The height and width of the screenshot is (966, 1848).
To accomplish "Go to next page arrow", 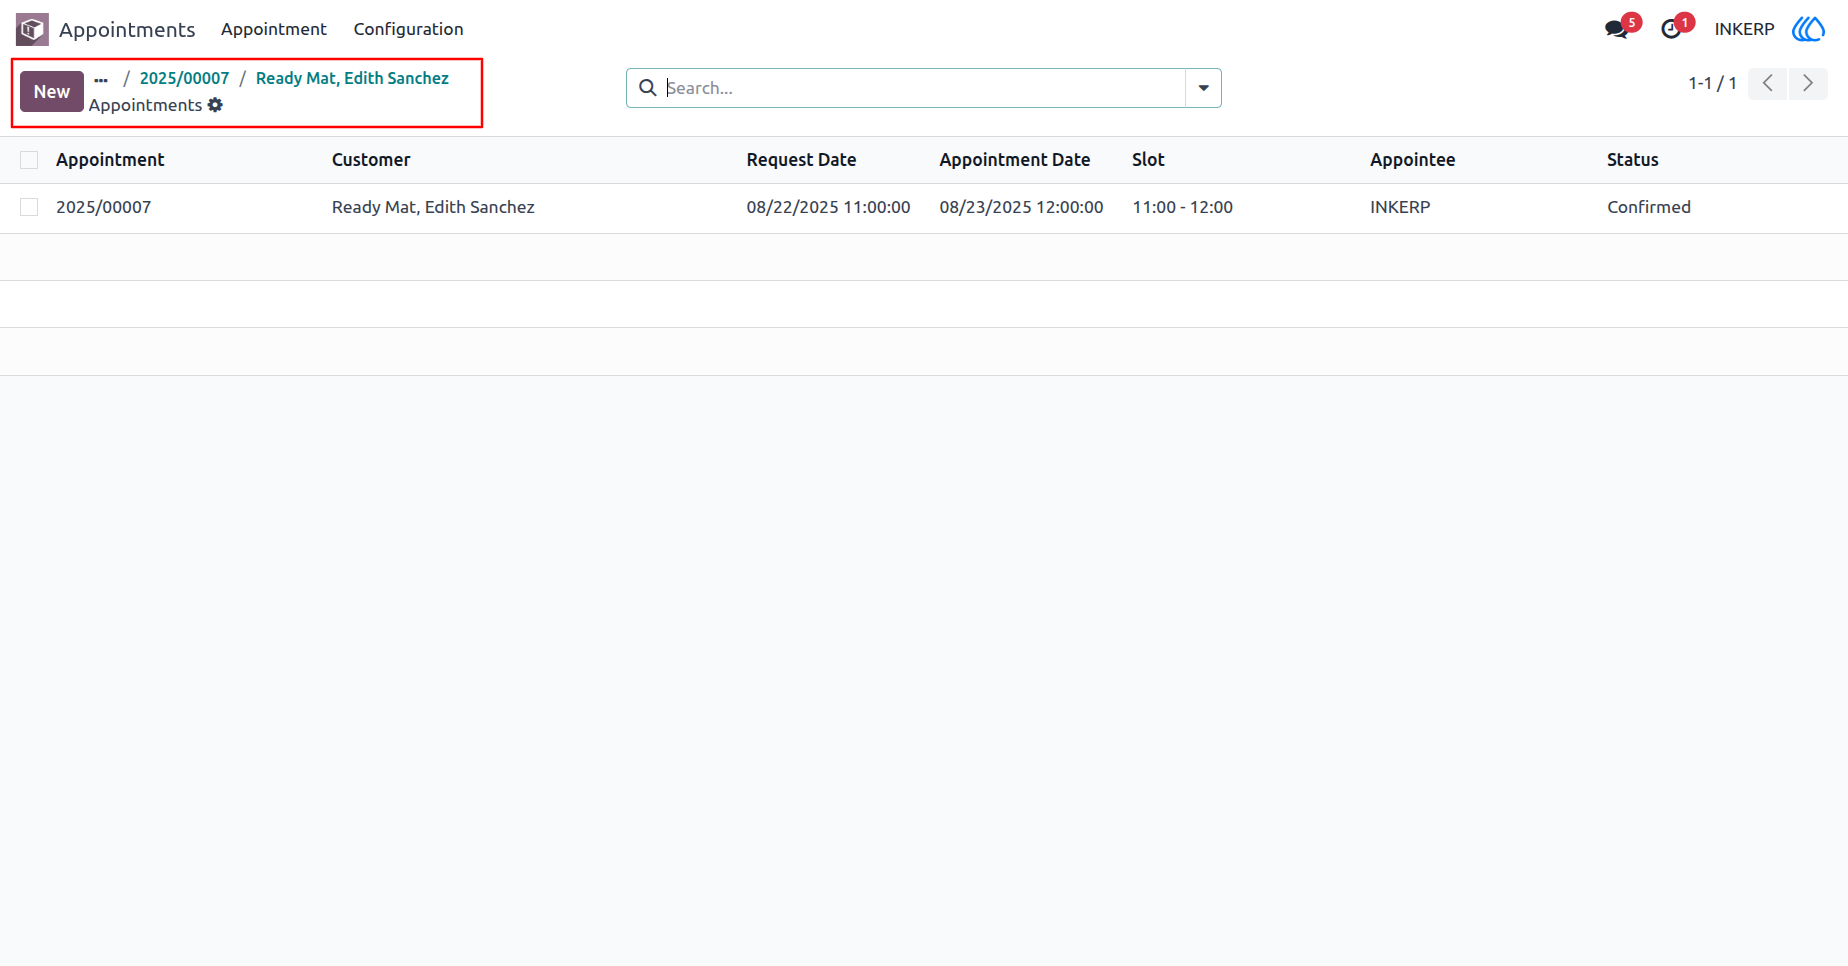I will point(1808,83).
